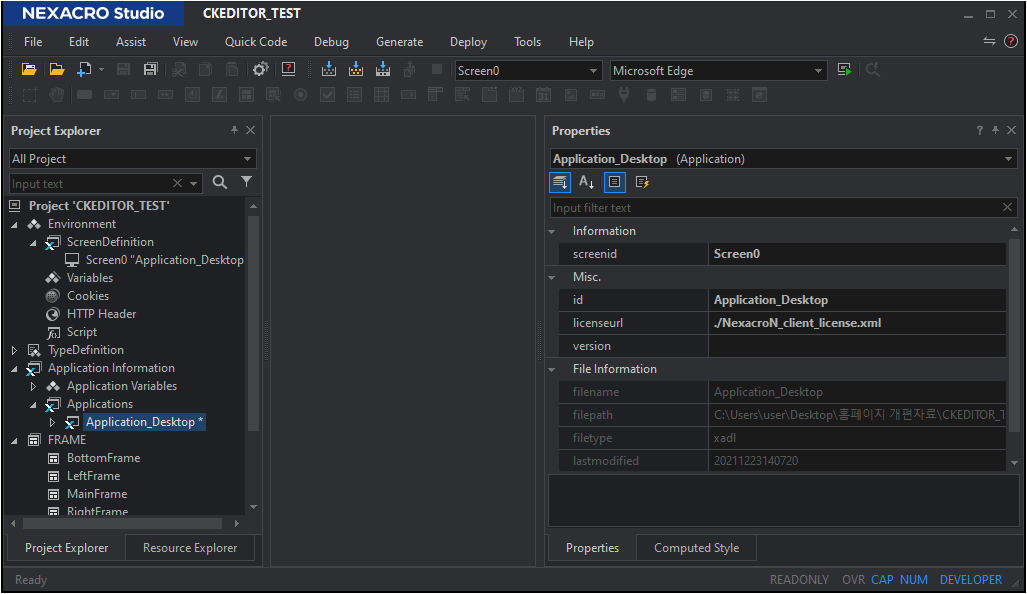The height and width of the screenshot is (594, 1027).
Task: Switch Properties panel to event list view
Action: tap(642, 182)
